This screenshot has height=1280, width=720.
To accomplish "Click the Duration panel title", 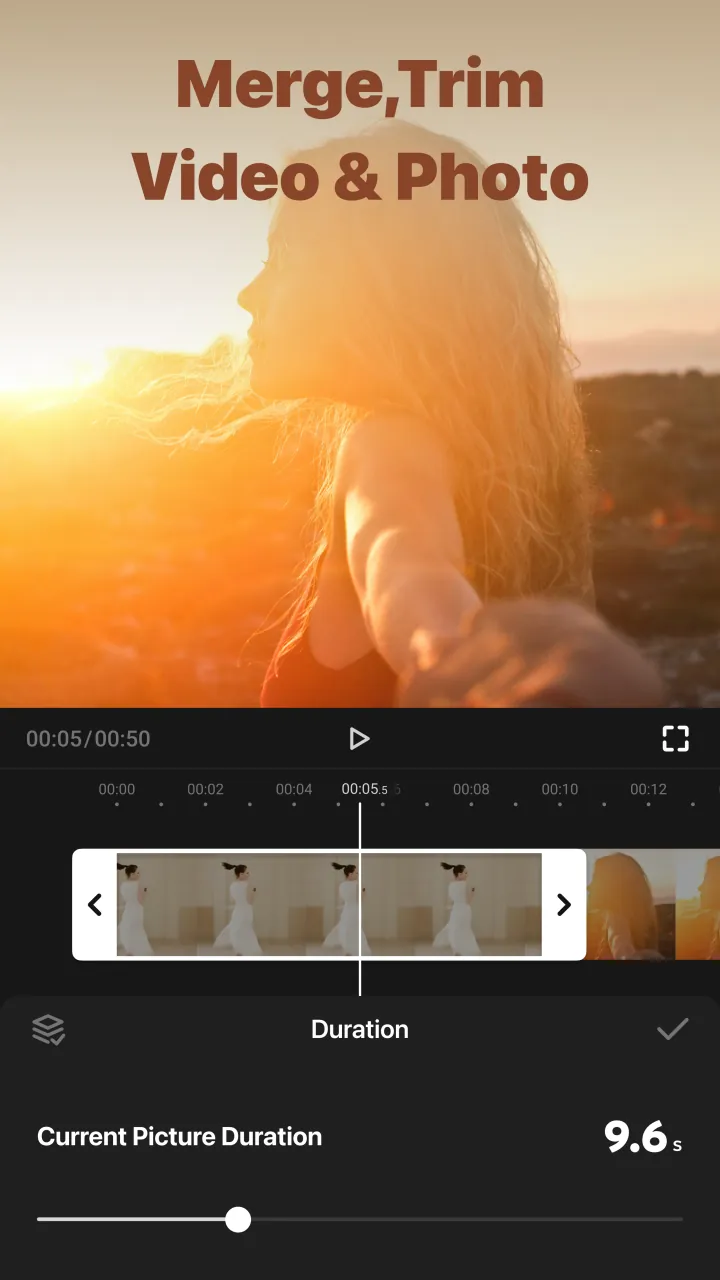I will click(360, 1029).
